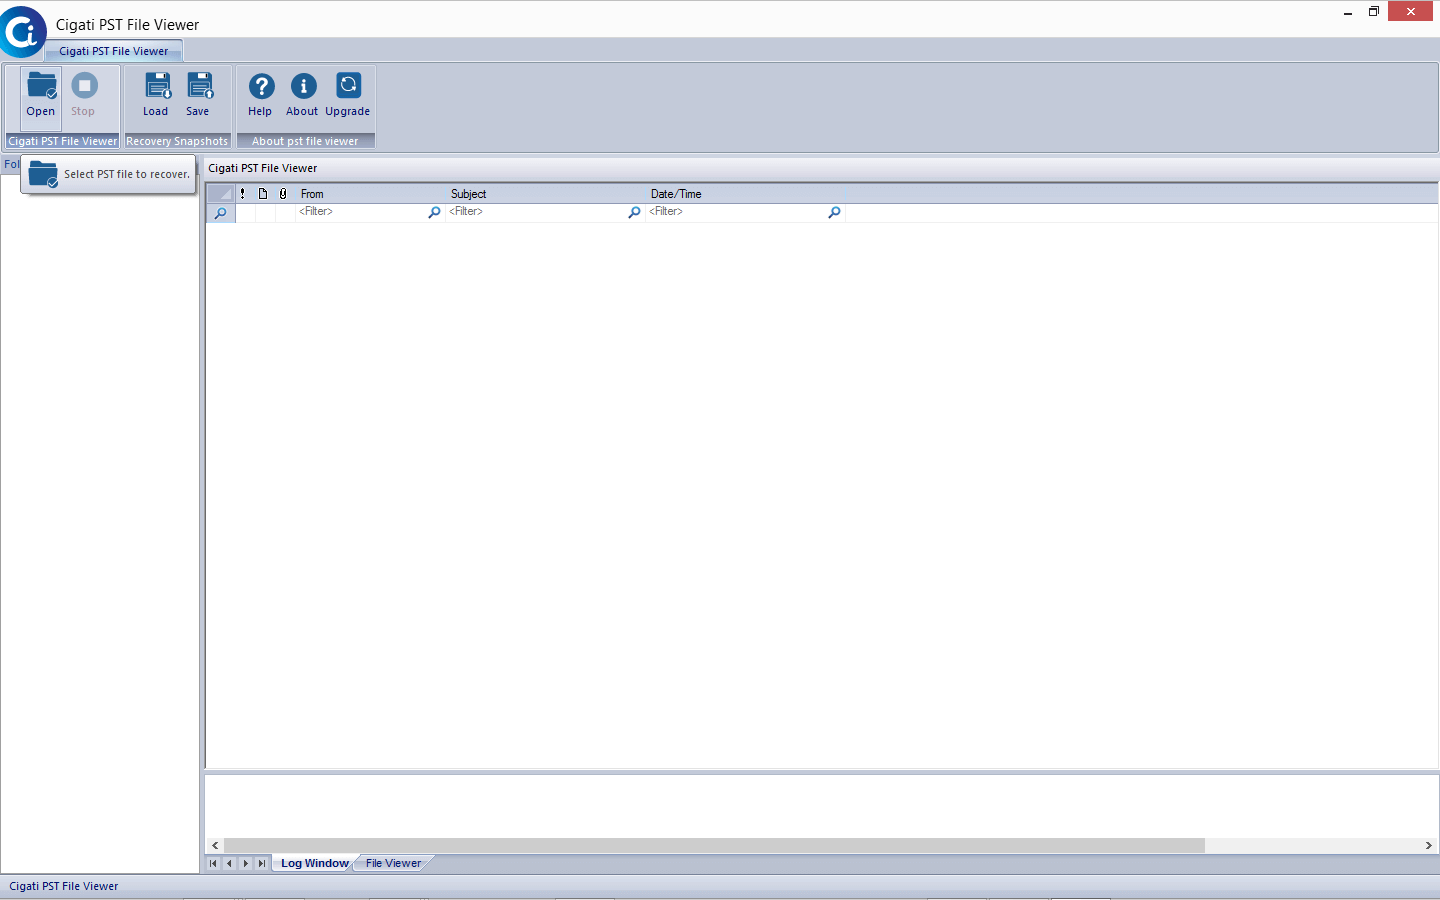Screen dimensions: 1440x900
Task: Click the Cigati logo icon
Action: pos(22,32)
